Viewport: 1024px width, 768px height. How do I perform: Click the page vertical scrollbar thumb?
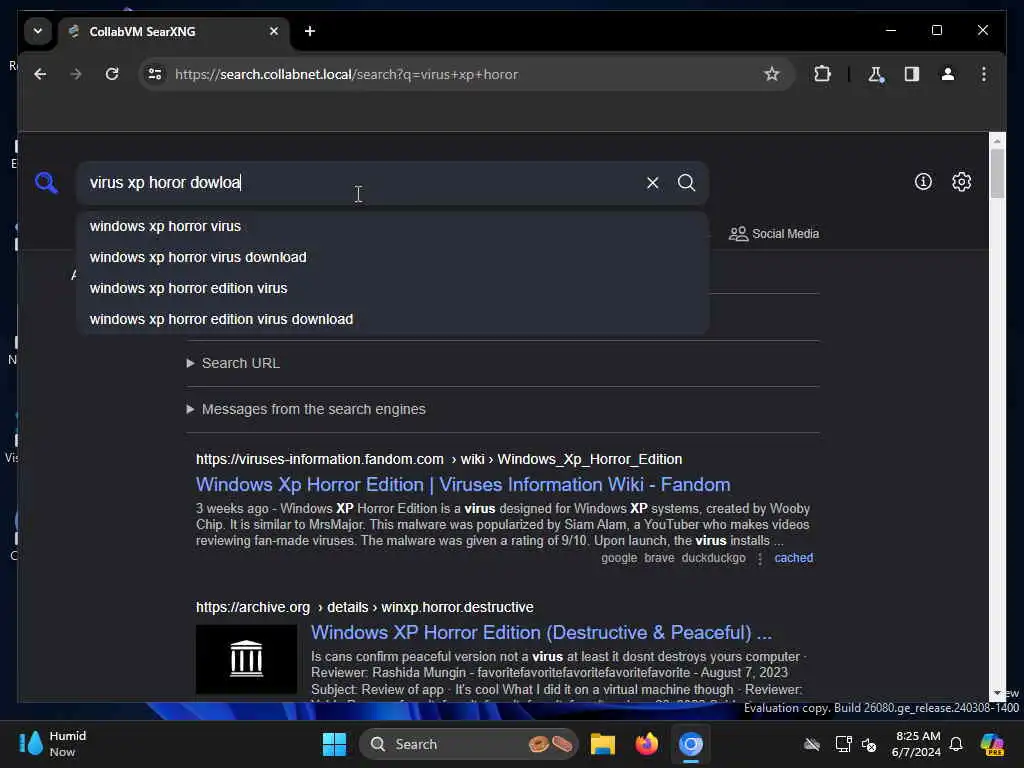[997, 173]
